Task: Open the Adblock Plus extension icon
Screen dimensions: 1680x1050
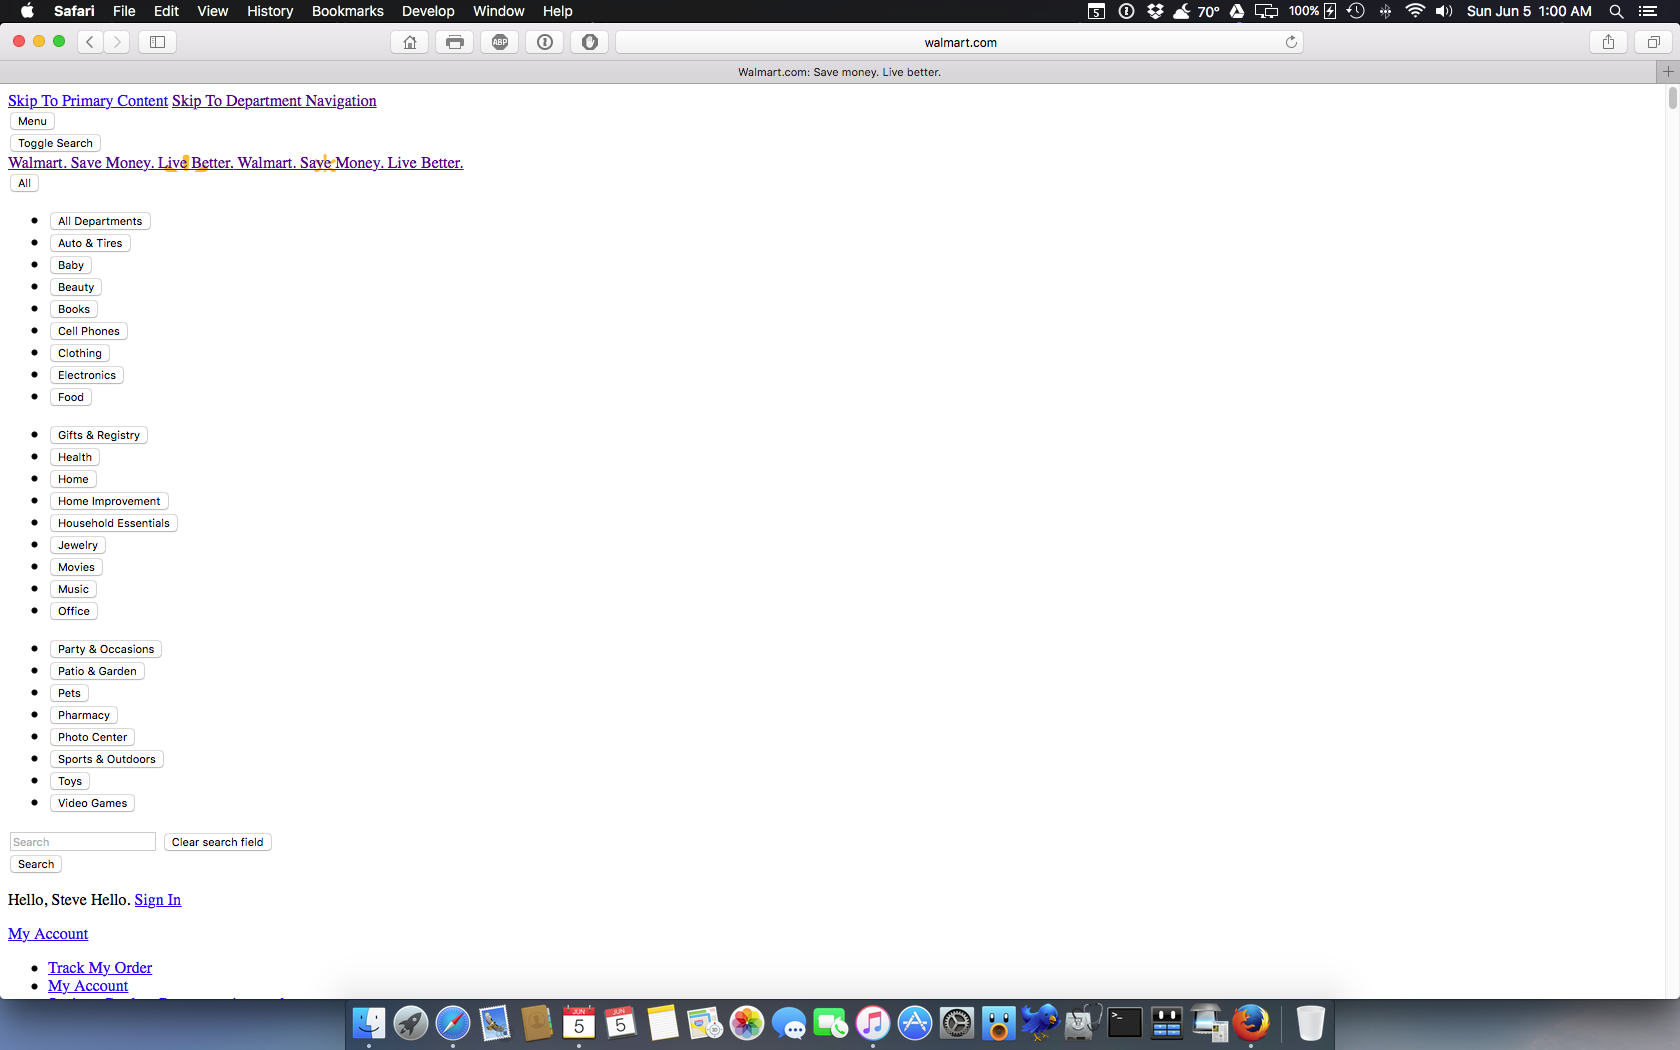Action: [500, 42]
